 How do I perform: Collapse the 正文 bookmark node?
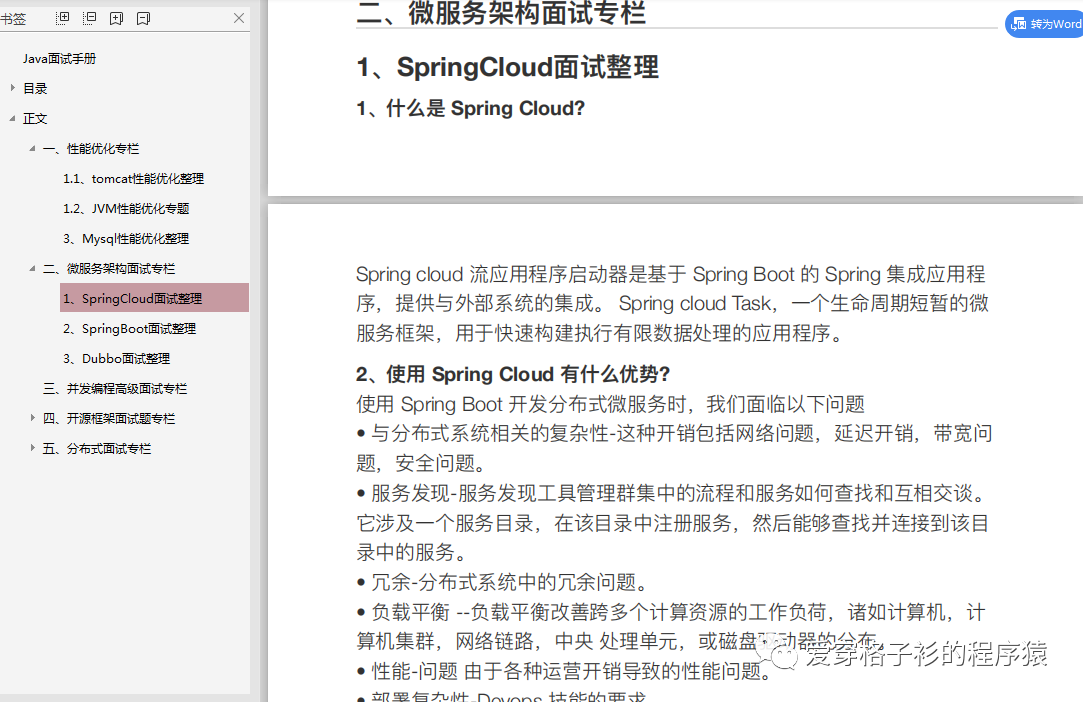coord(12,118)
